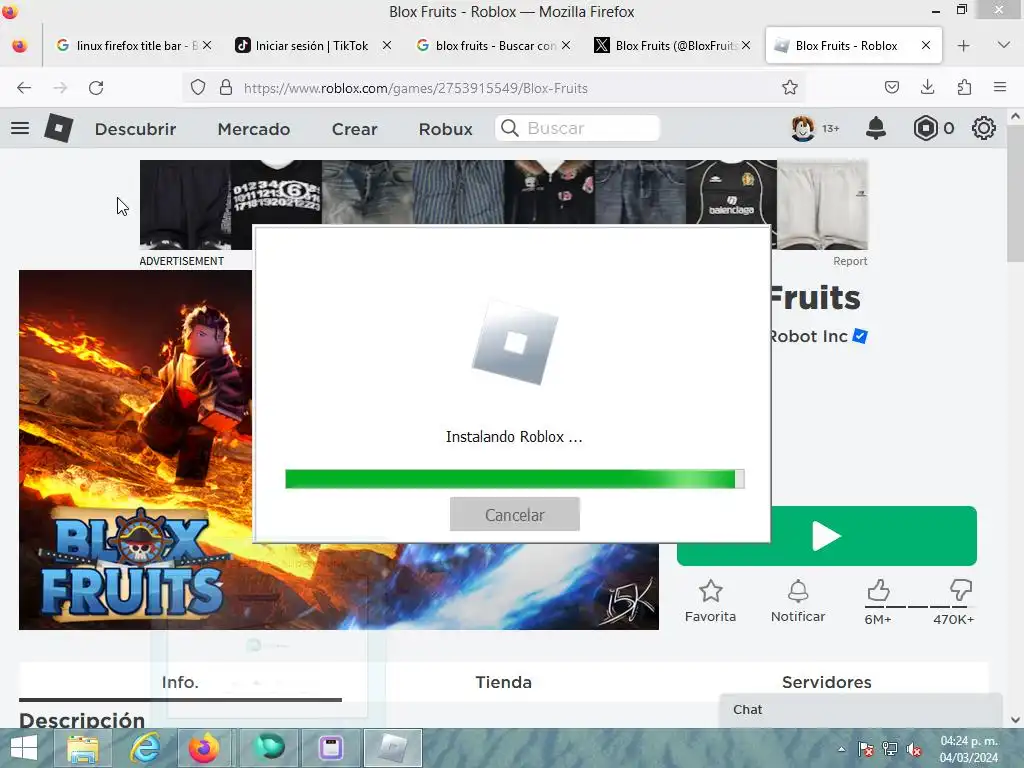
Task: Switch to Iniciar sesión TikTok tab
Action: [x=312, y=46]
